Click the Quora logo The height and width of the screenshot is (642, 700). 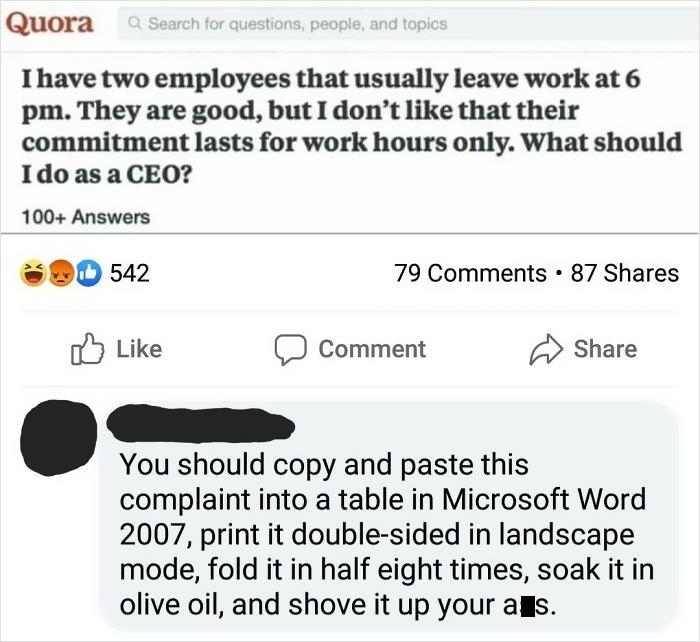click(50, 23)
